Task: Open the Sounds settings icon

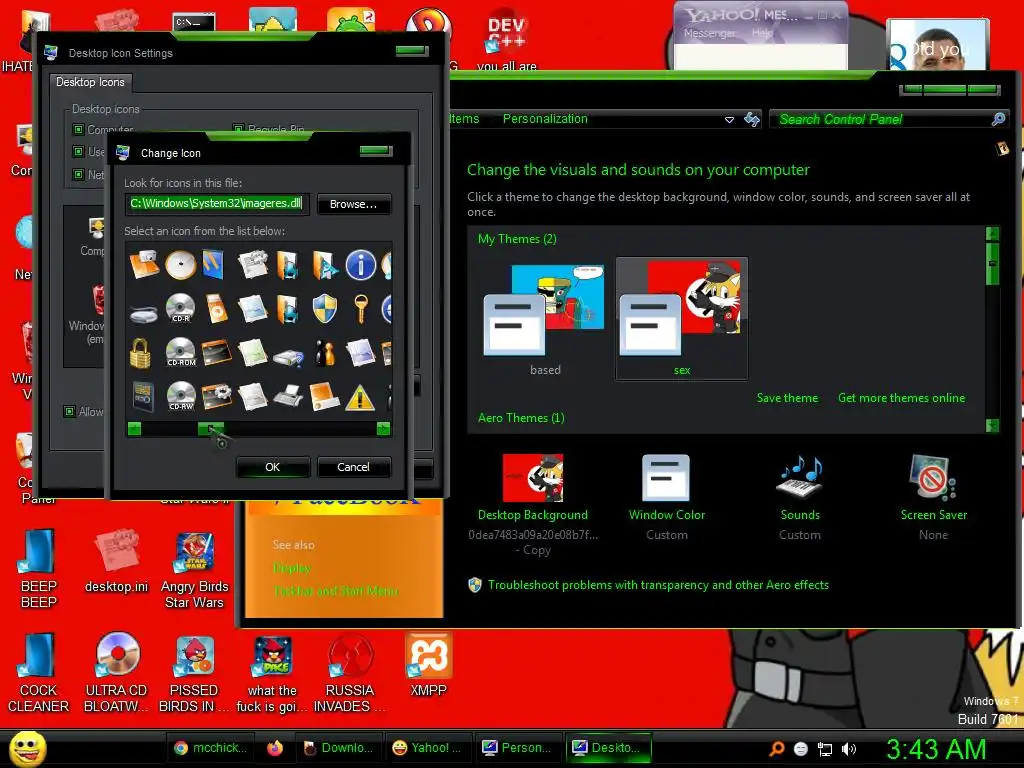Action: coord(800,477)
